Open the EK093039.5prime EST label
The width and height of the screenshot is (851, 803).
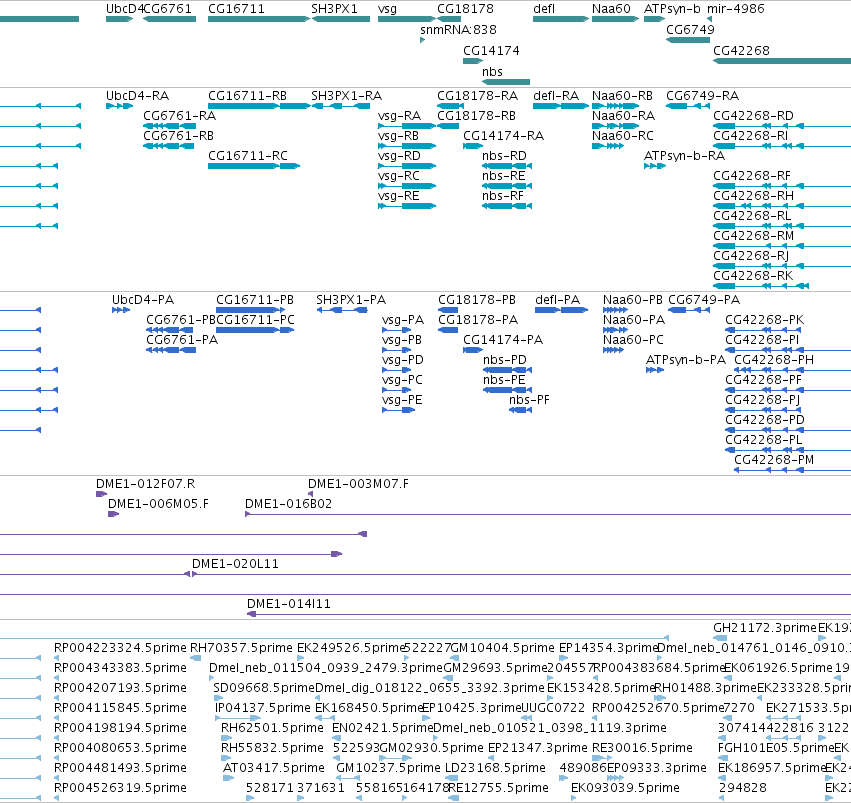[x=625, y=788]
